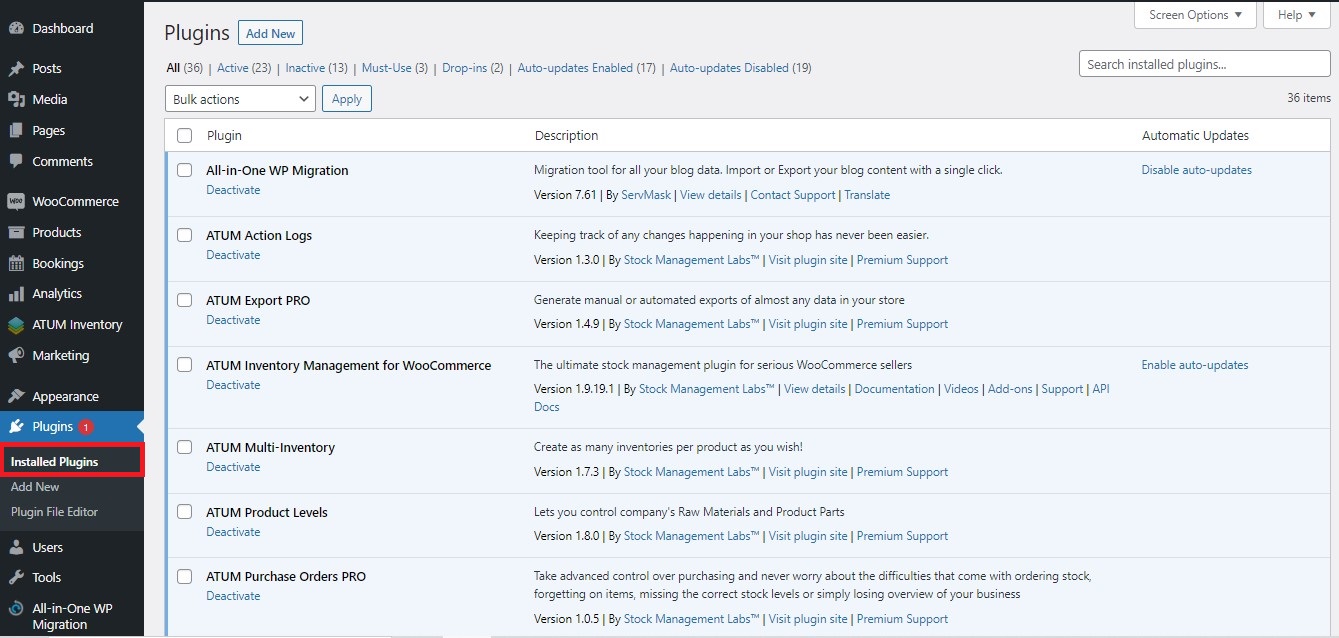The image size is (1339, 638).
Task: Check the All-in-One WP Migration checkbox
Action: (x=184, y=170)
